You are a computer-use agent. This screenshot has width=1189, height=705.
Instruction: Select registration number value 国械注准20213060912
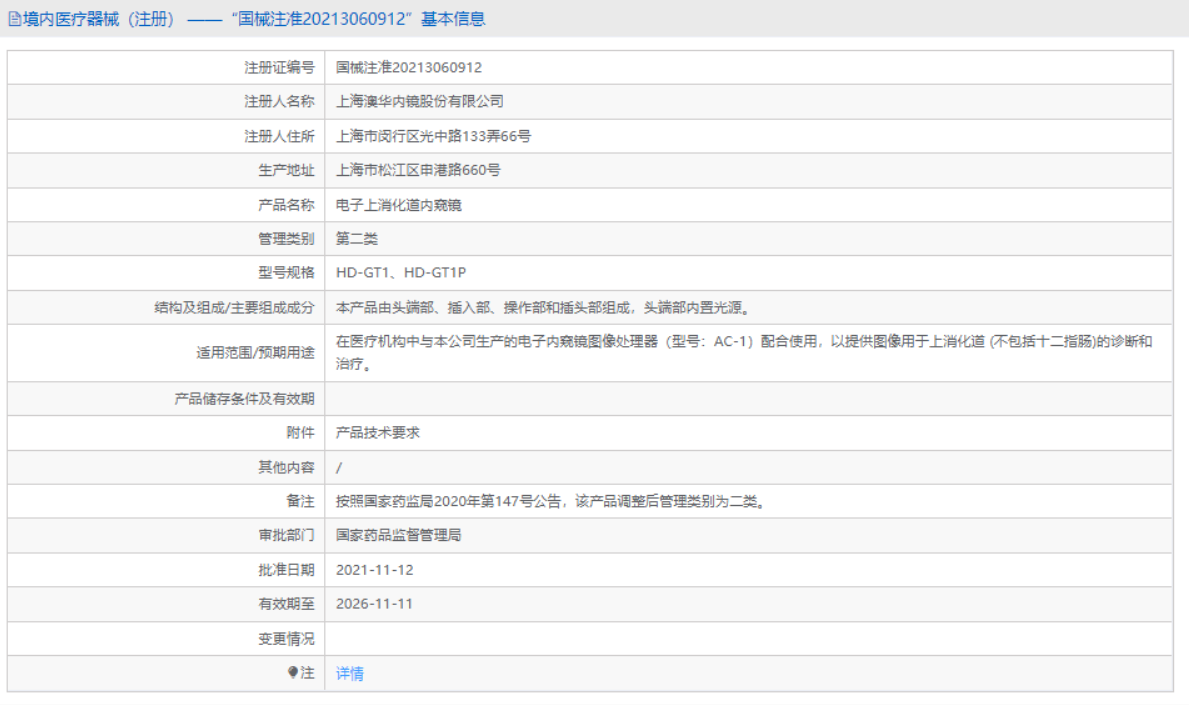click(409, 67)
